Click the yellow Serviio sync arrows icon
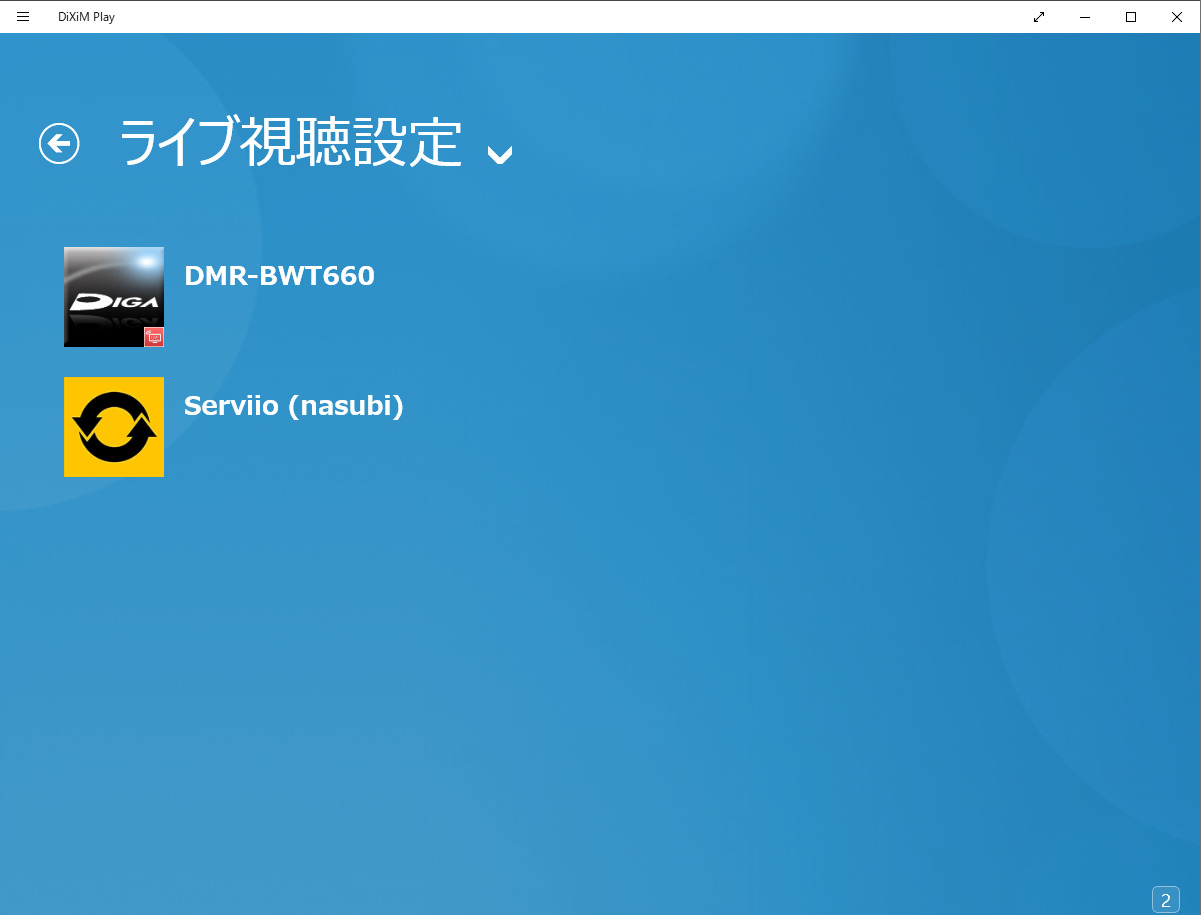 (114, 427)
